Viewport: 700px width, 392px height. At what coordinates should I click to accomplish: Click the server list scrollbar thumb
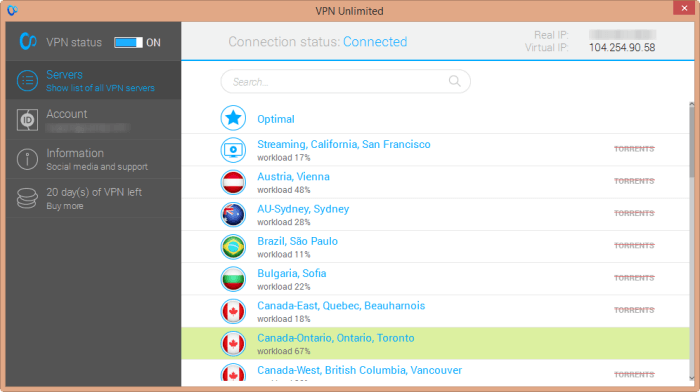692,143
